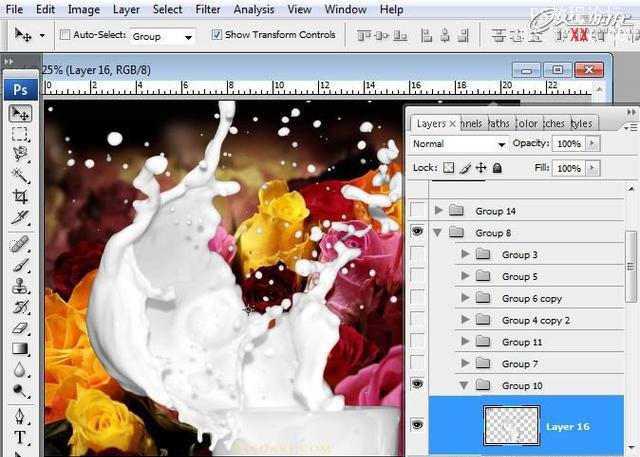This screenshot has width=640, height=457.
Task: Select the Healing Brush tool
Action: (x=20, y=244)
